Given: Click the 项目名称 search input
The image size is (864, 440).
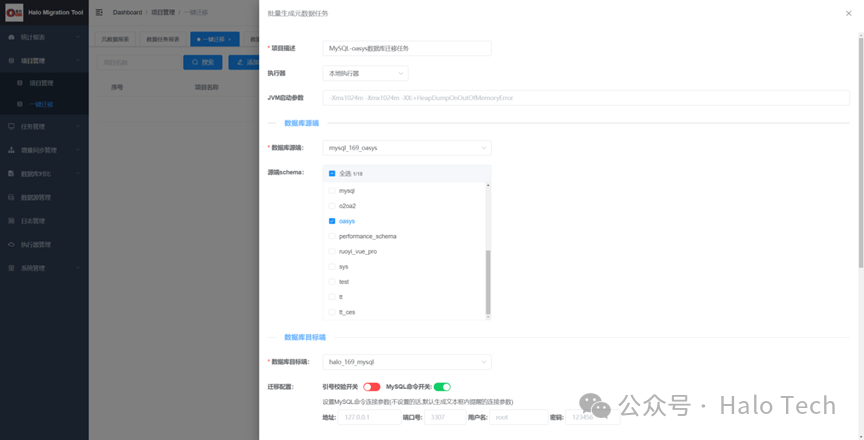Looking at the screenshot, I should click(139, 62).
